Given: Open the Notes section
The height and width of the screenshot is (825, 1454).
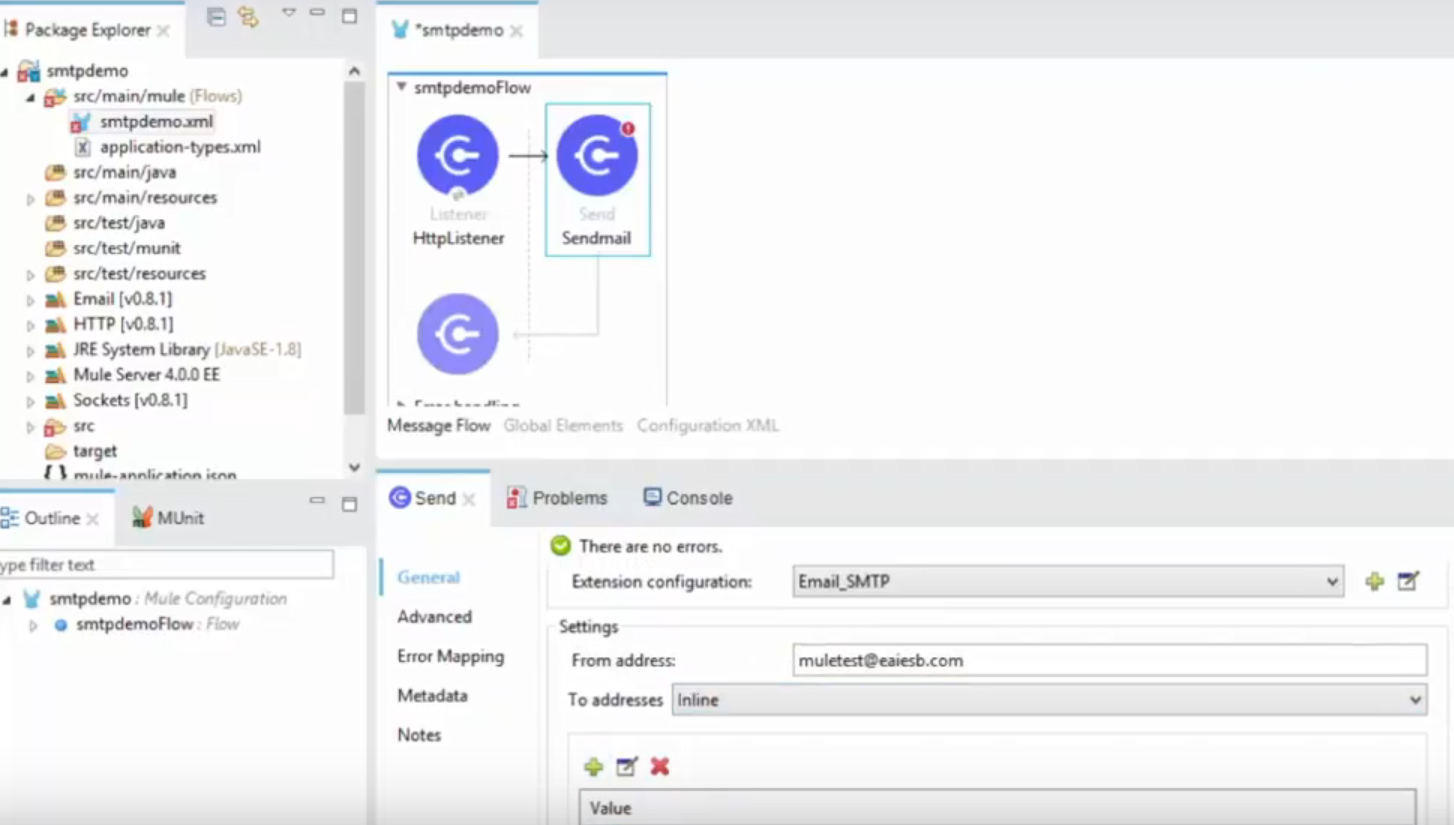Looking at the screenshot, I should coord(419,735).
